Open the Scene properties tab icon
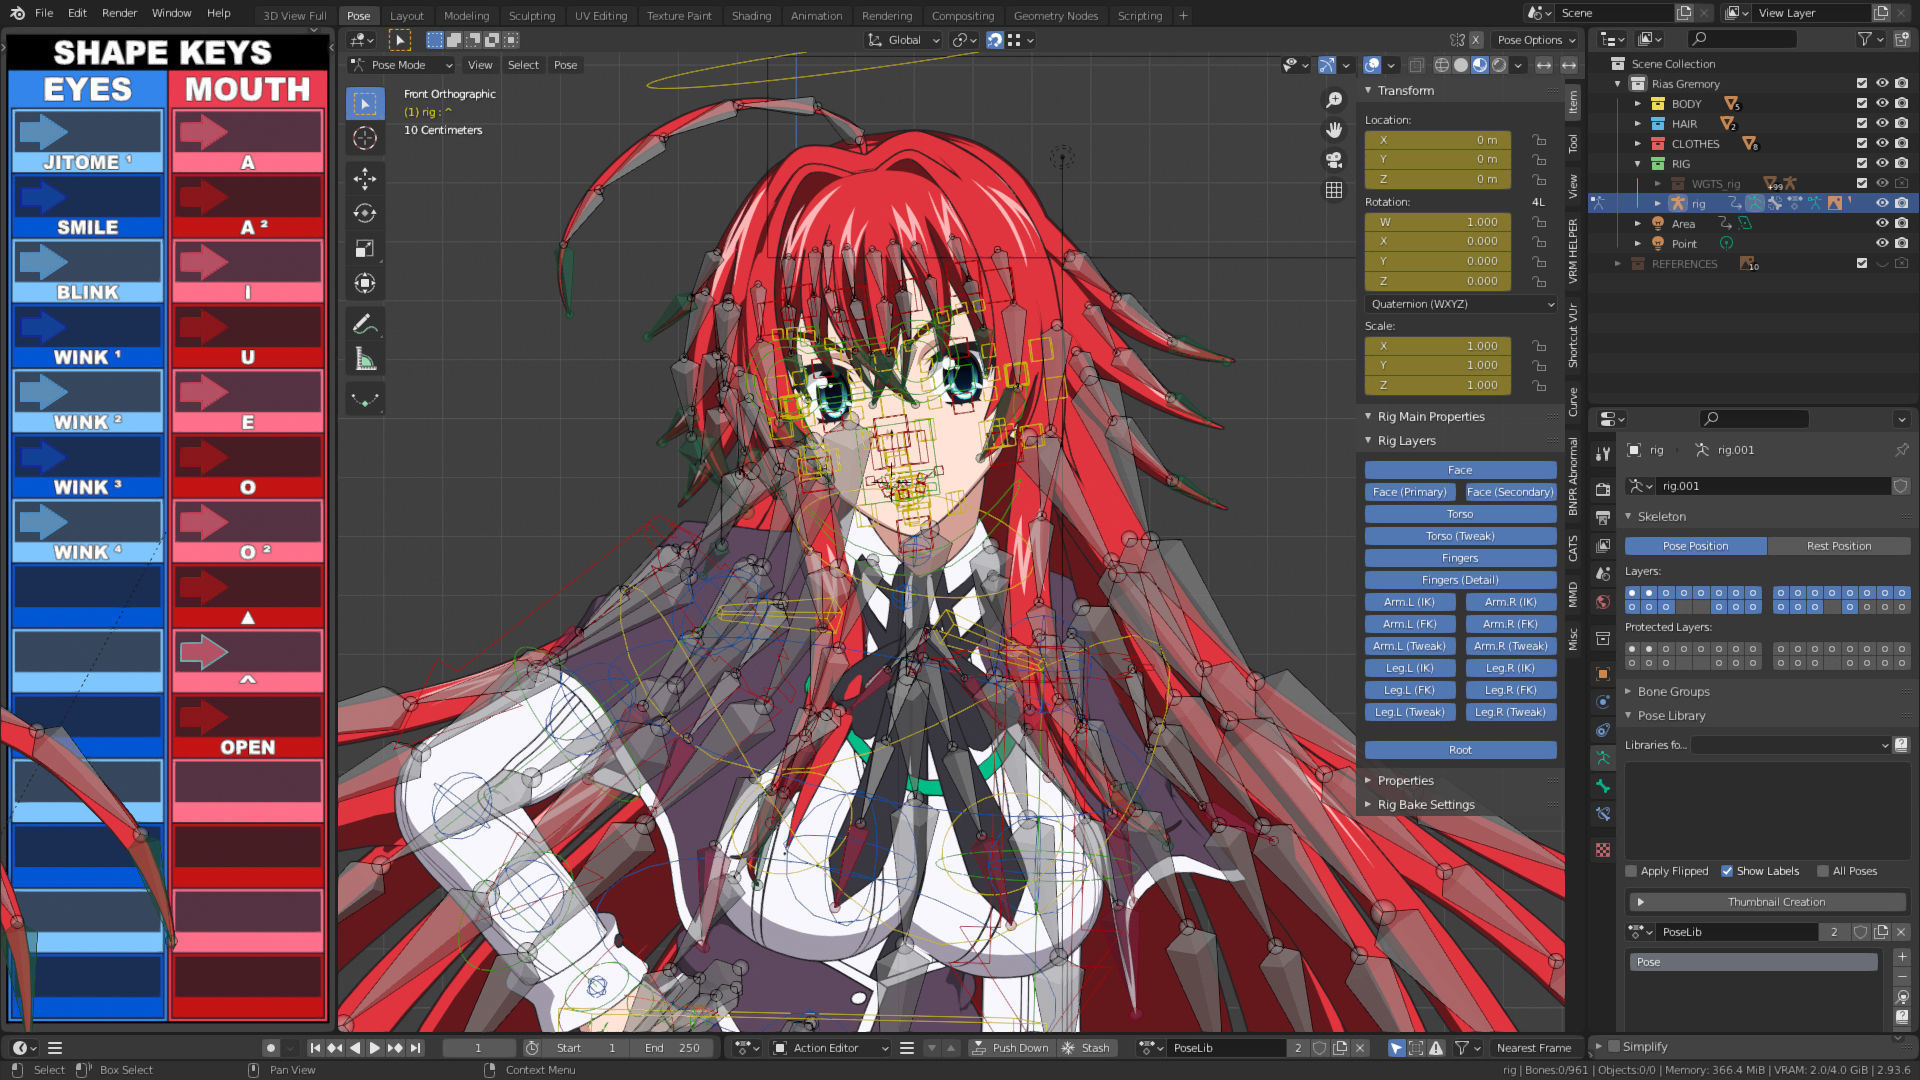The image size is (1920, 1080). coord(1603,573)
